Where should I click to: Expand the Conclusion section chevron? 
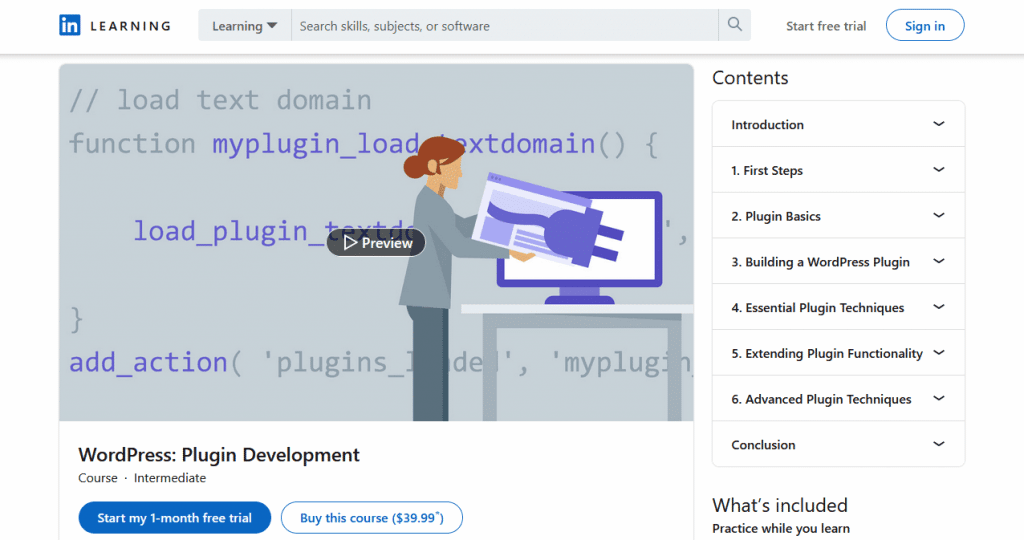tap(938, 444)
